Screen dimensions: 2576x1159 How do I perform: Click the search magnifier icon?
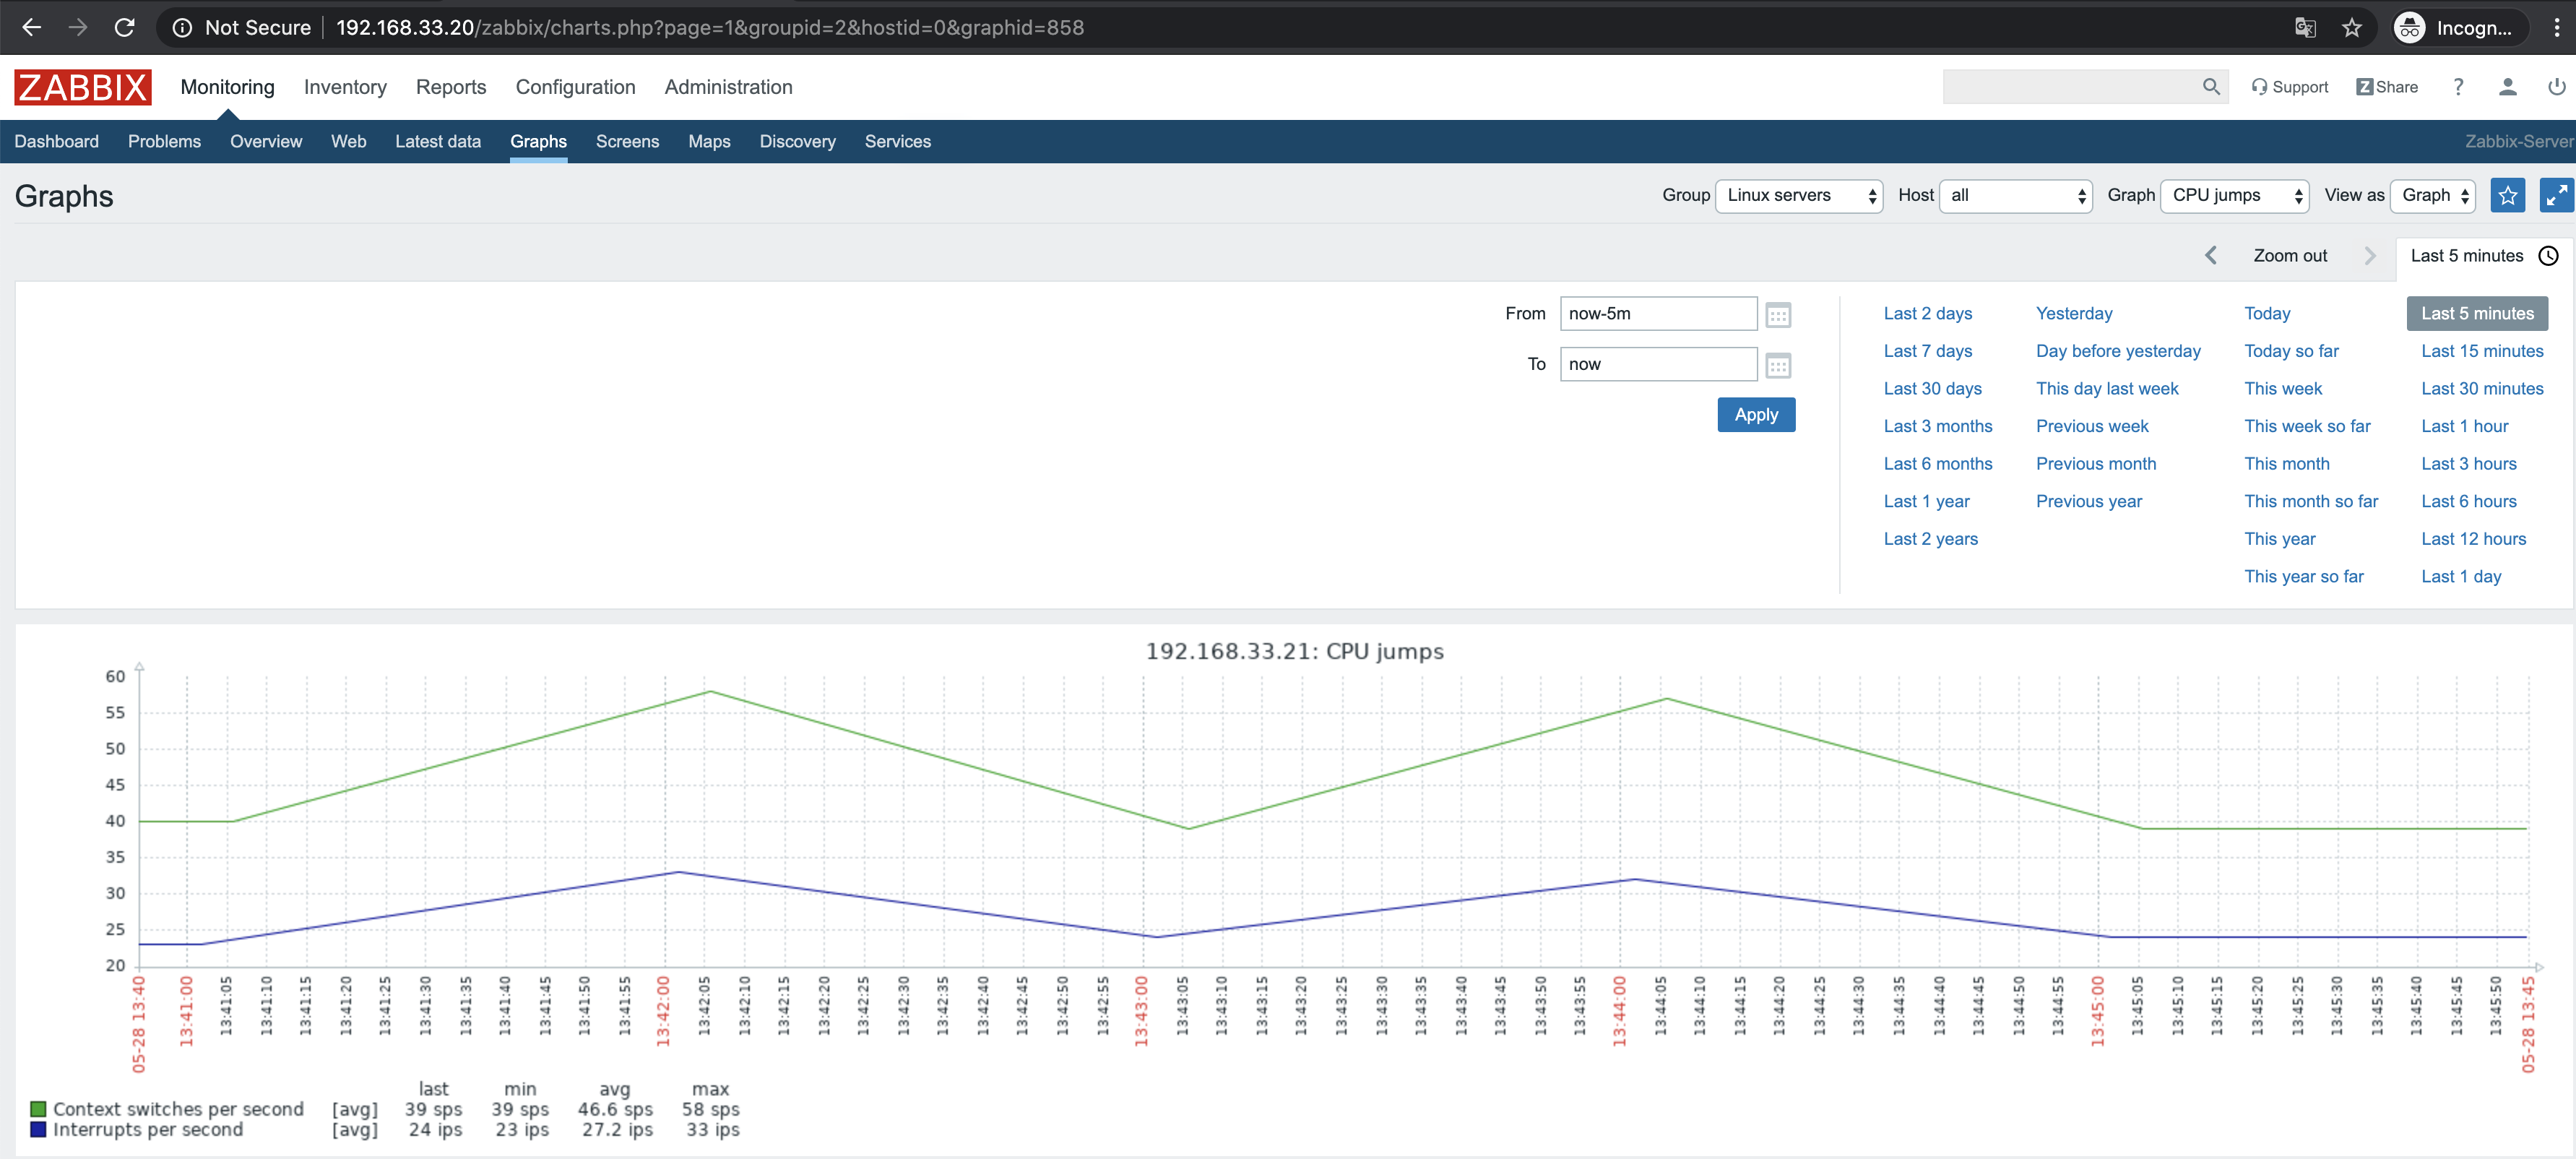(2210, 87)
